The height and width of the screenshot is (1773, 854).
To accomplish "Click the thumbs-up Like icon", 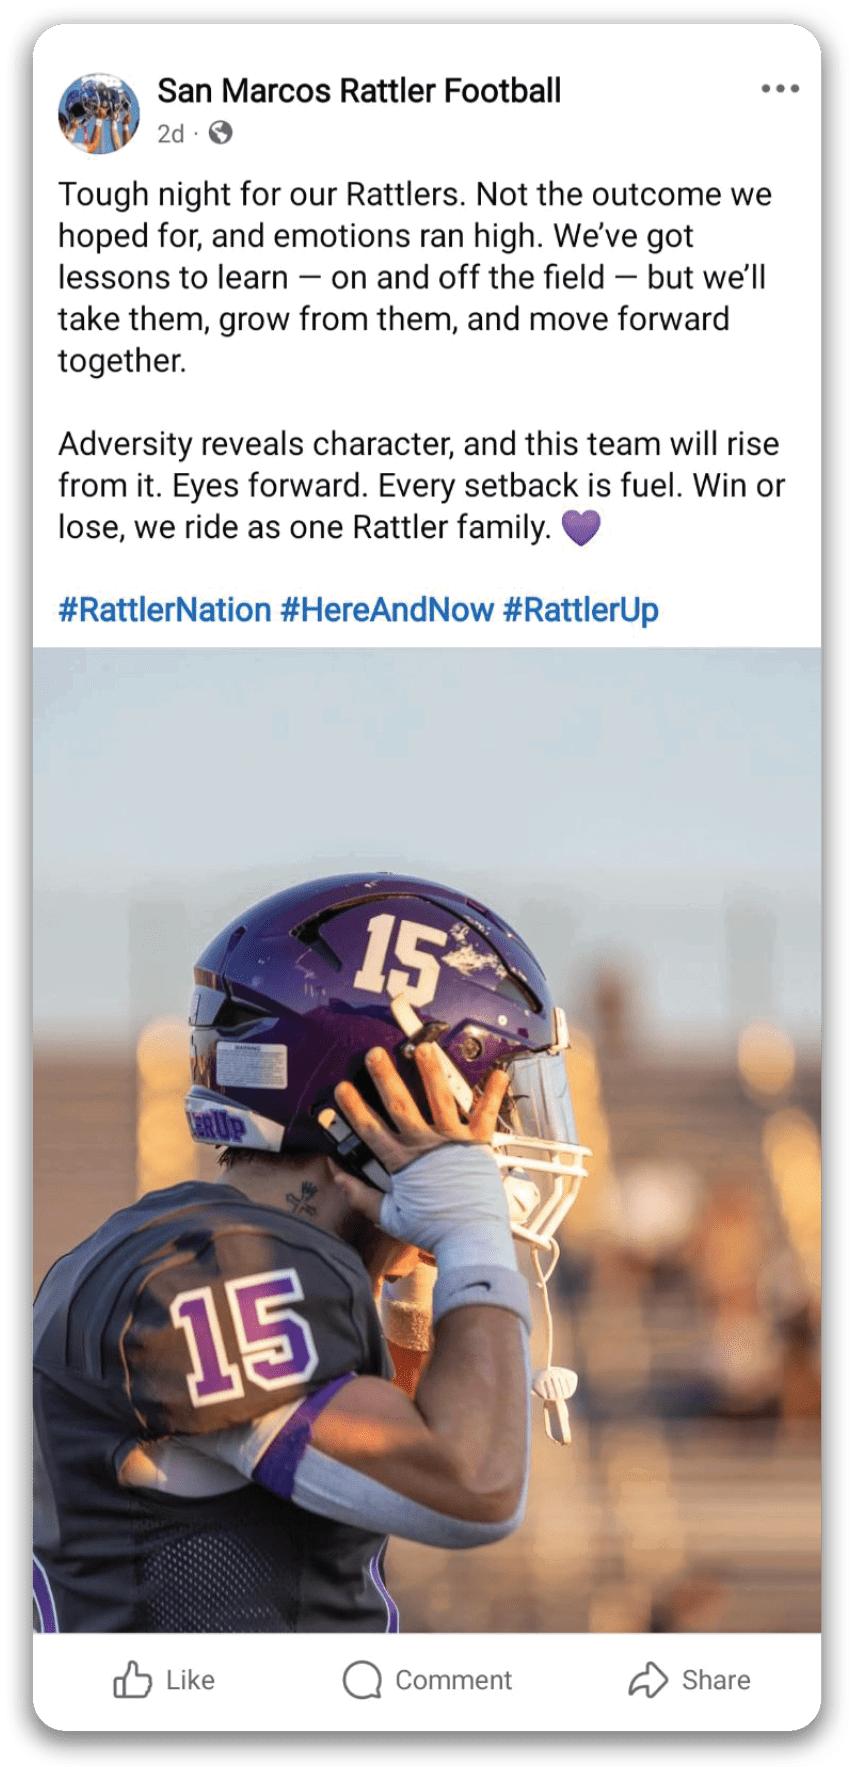I will point(132,1680).
